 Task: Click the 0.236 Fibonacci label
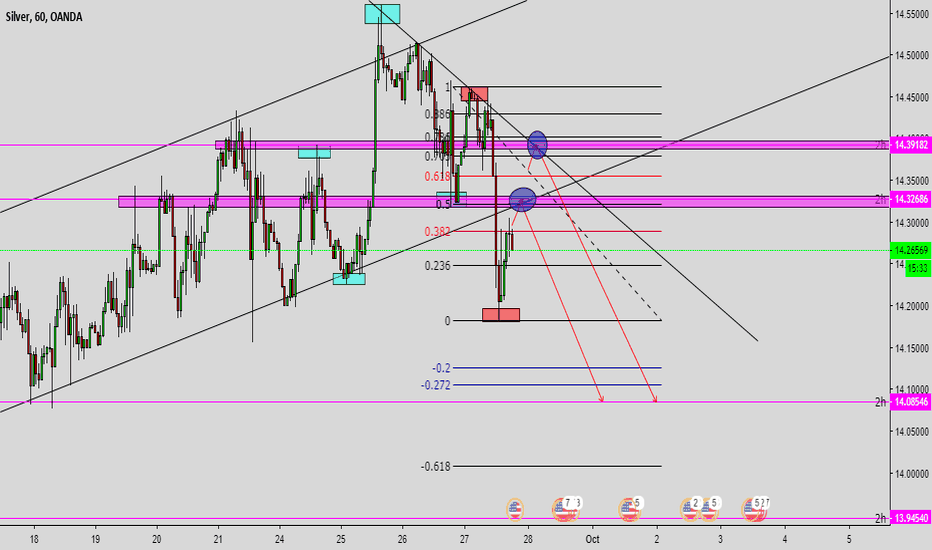click(x=437, y=266)
